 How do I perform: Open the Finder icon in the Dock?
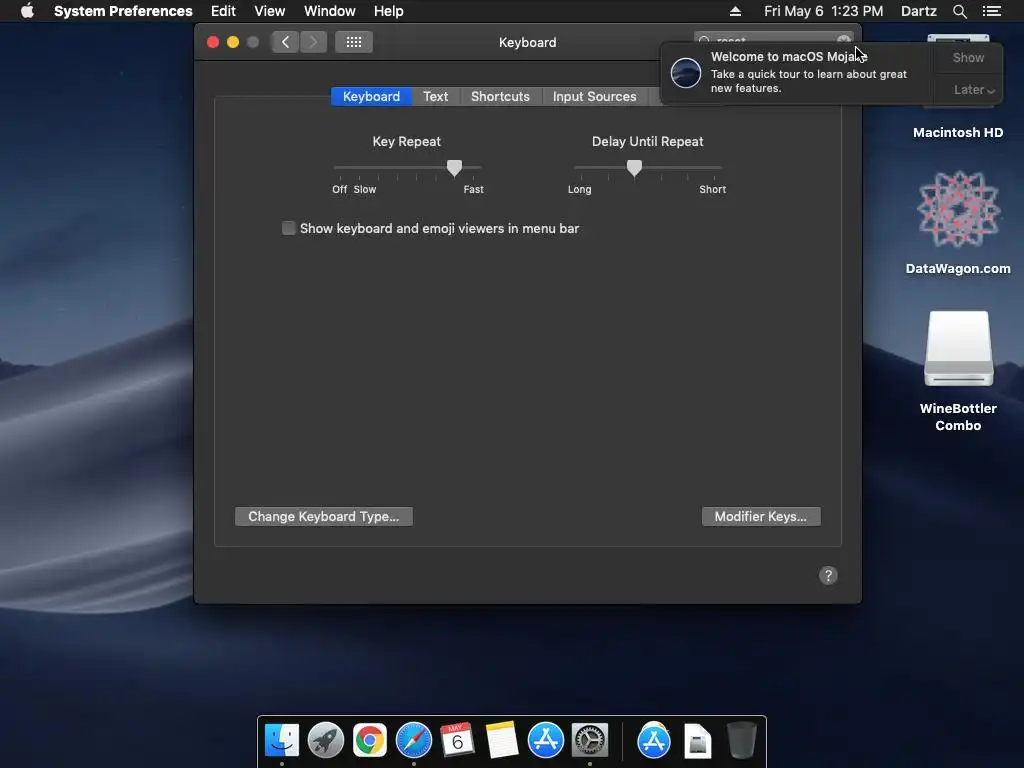(282, 740)
